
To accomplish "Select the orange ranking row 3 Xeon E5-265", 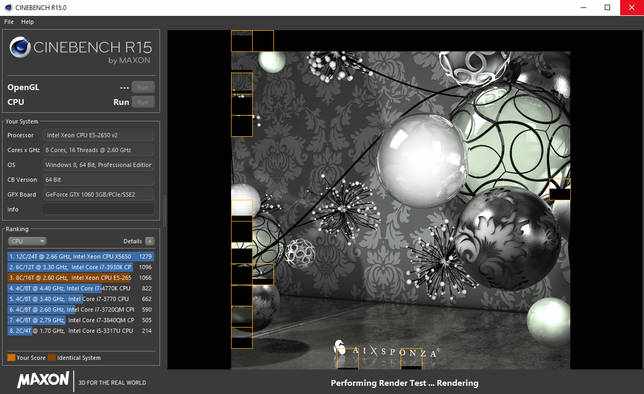I will 80,278.
